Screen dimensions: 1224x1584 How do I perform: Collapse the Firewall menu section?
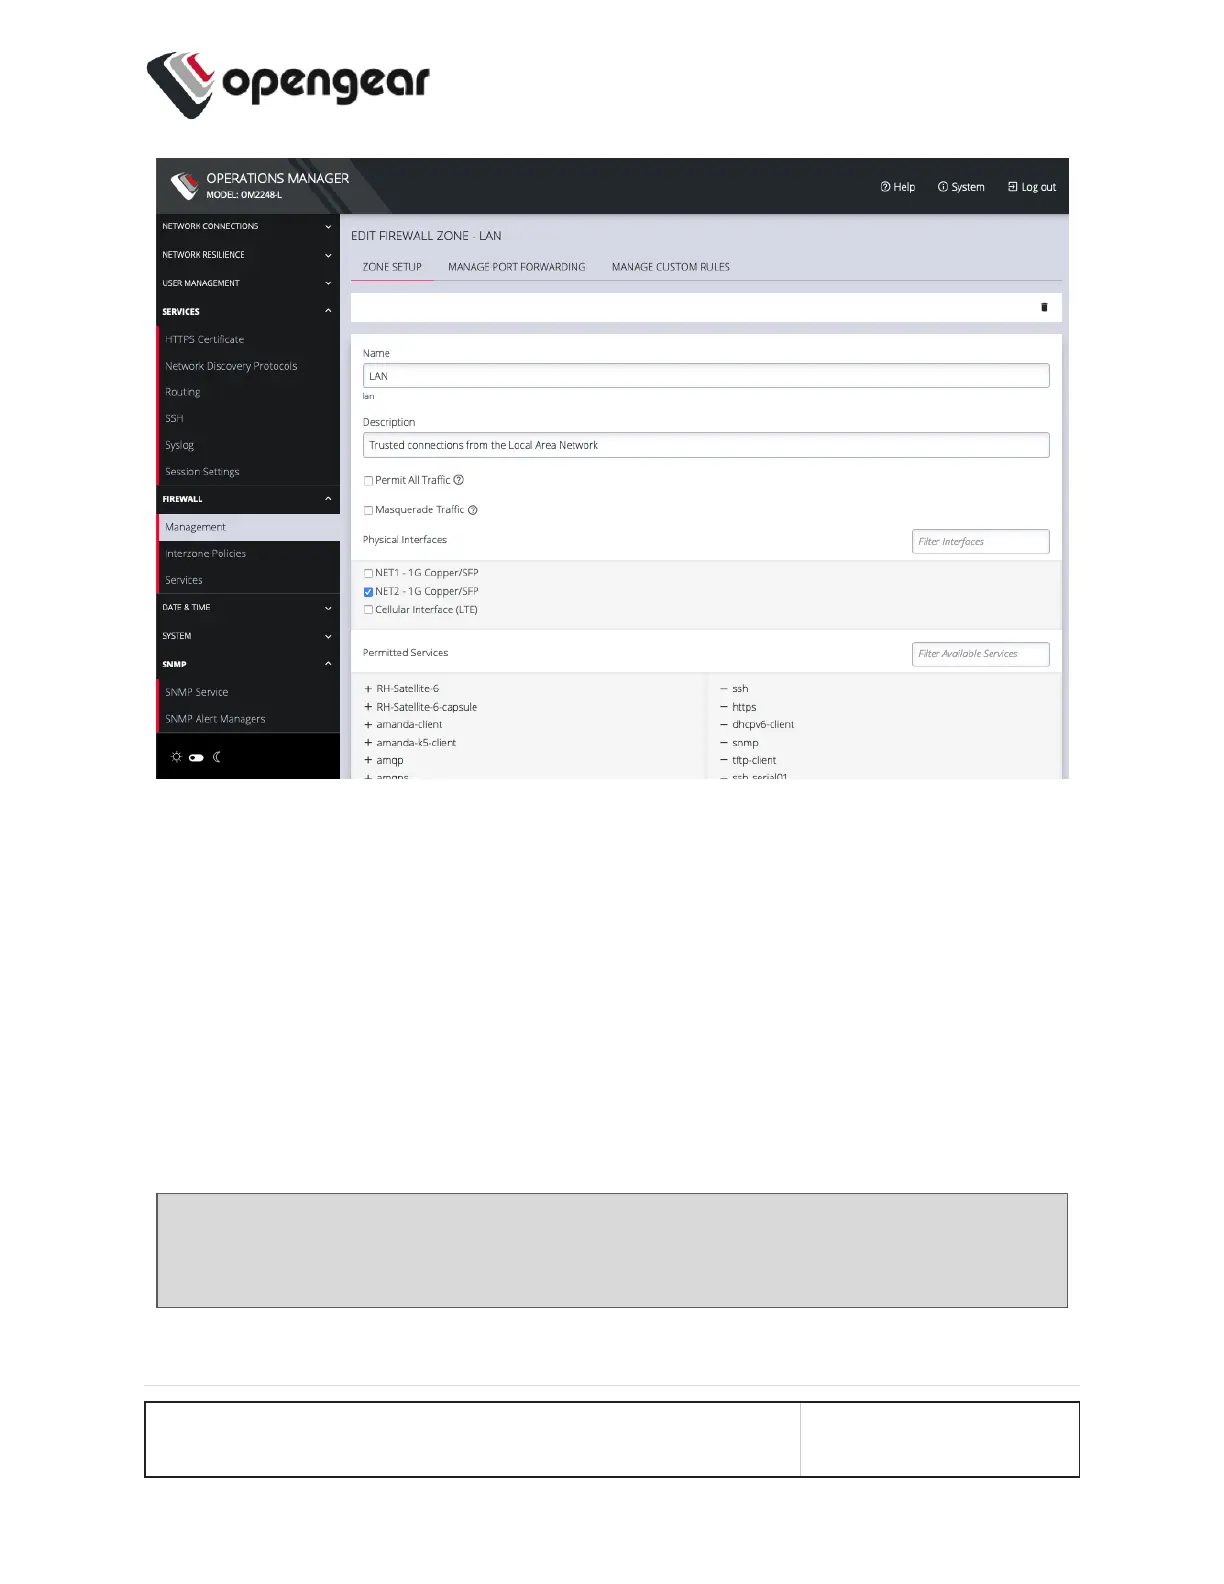[248, 499]
